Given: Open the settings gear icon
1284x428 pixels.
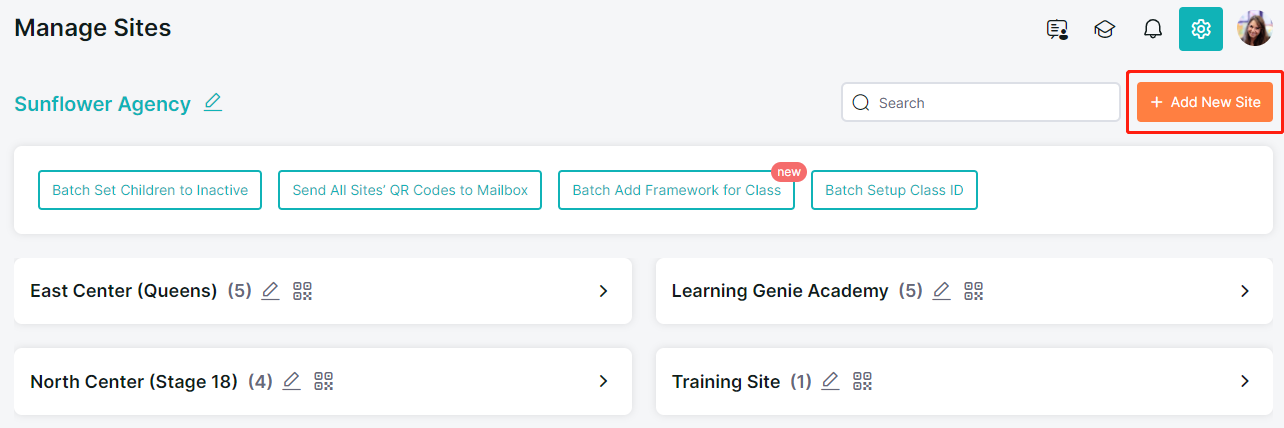Looking at the screenshot, I should click(x=1201, y=29).
